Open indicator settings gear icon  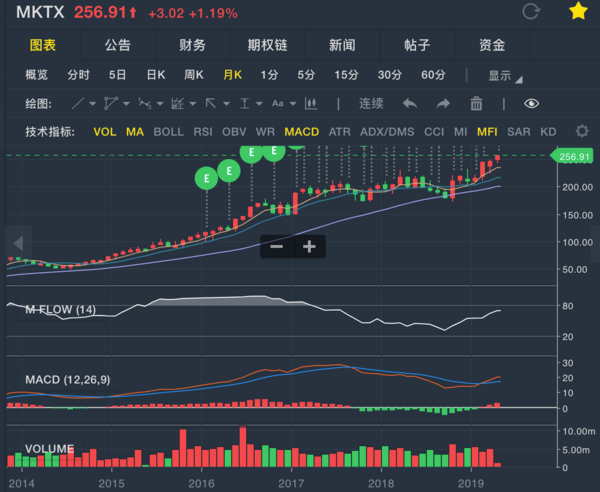tap(582, 131)
